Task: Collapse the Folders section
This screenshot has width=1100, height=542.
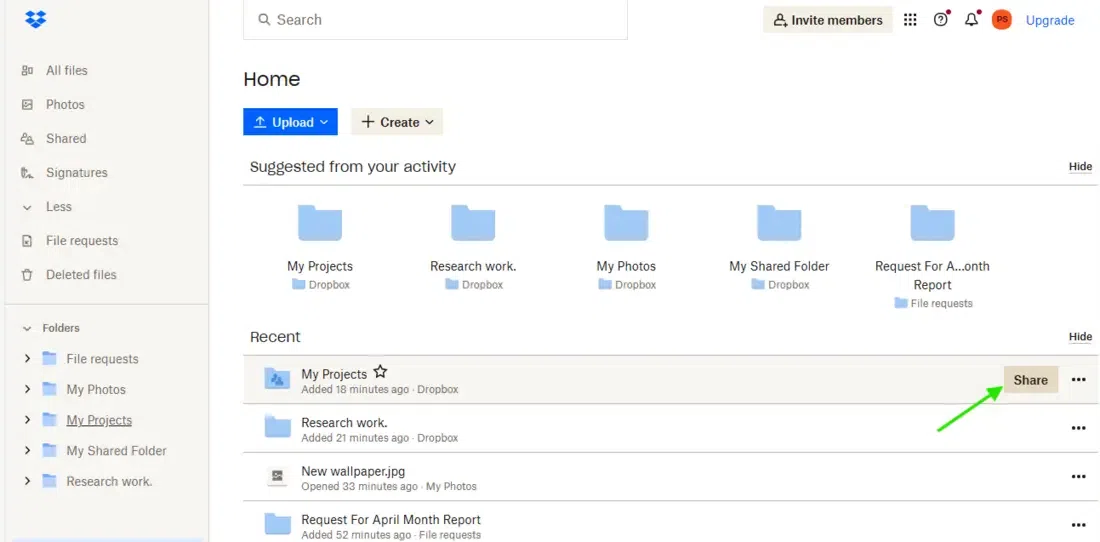Action: tap(27, 328)
